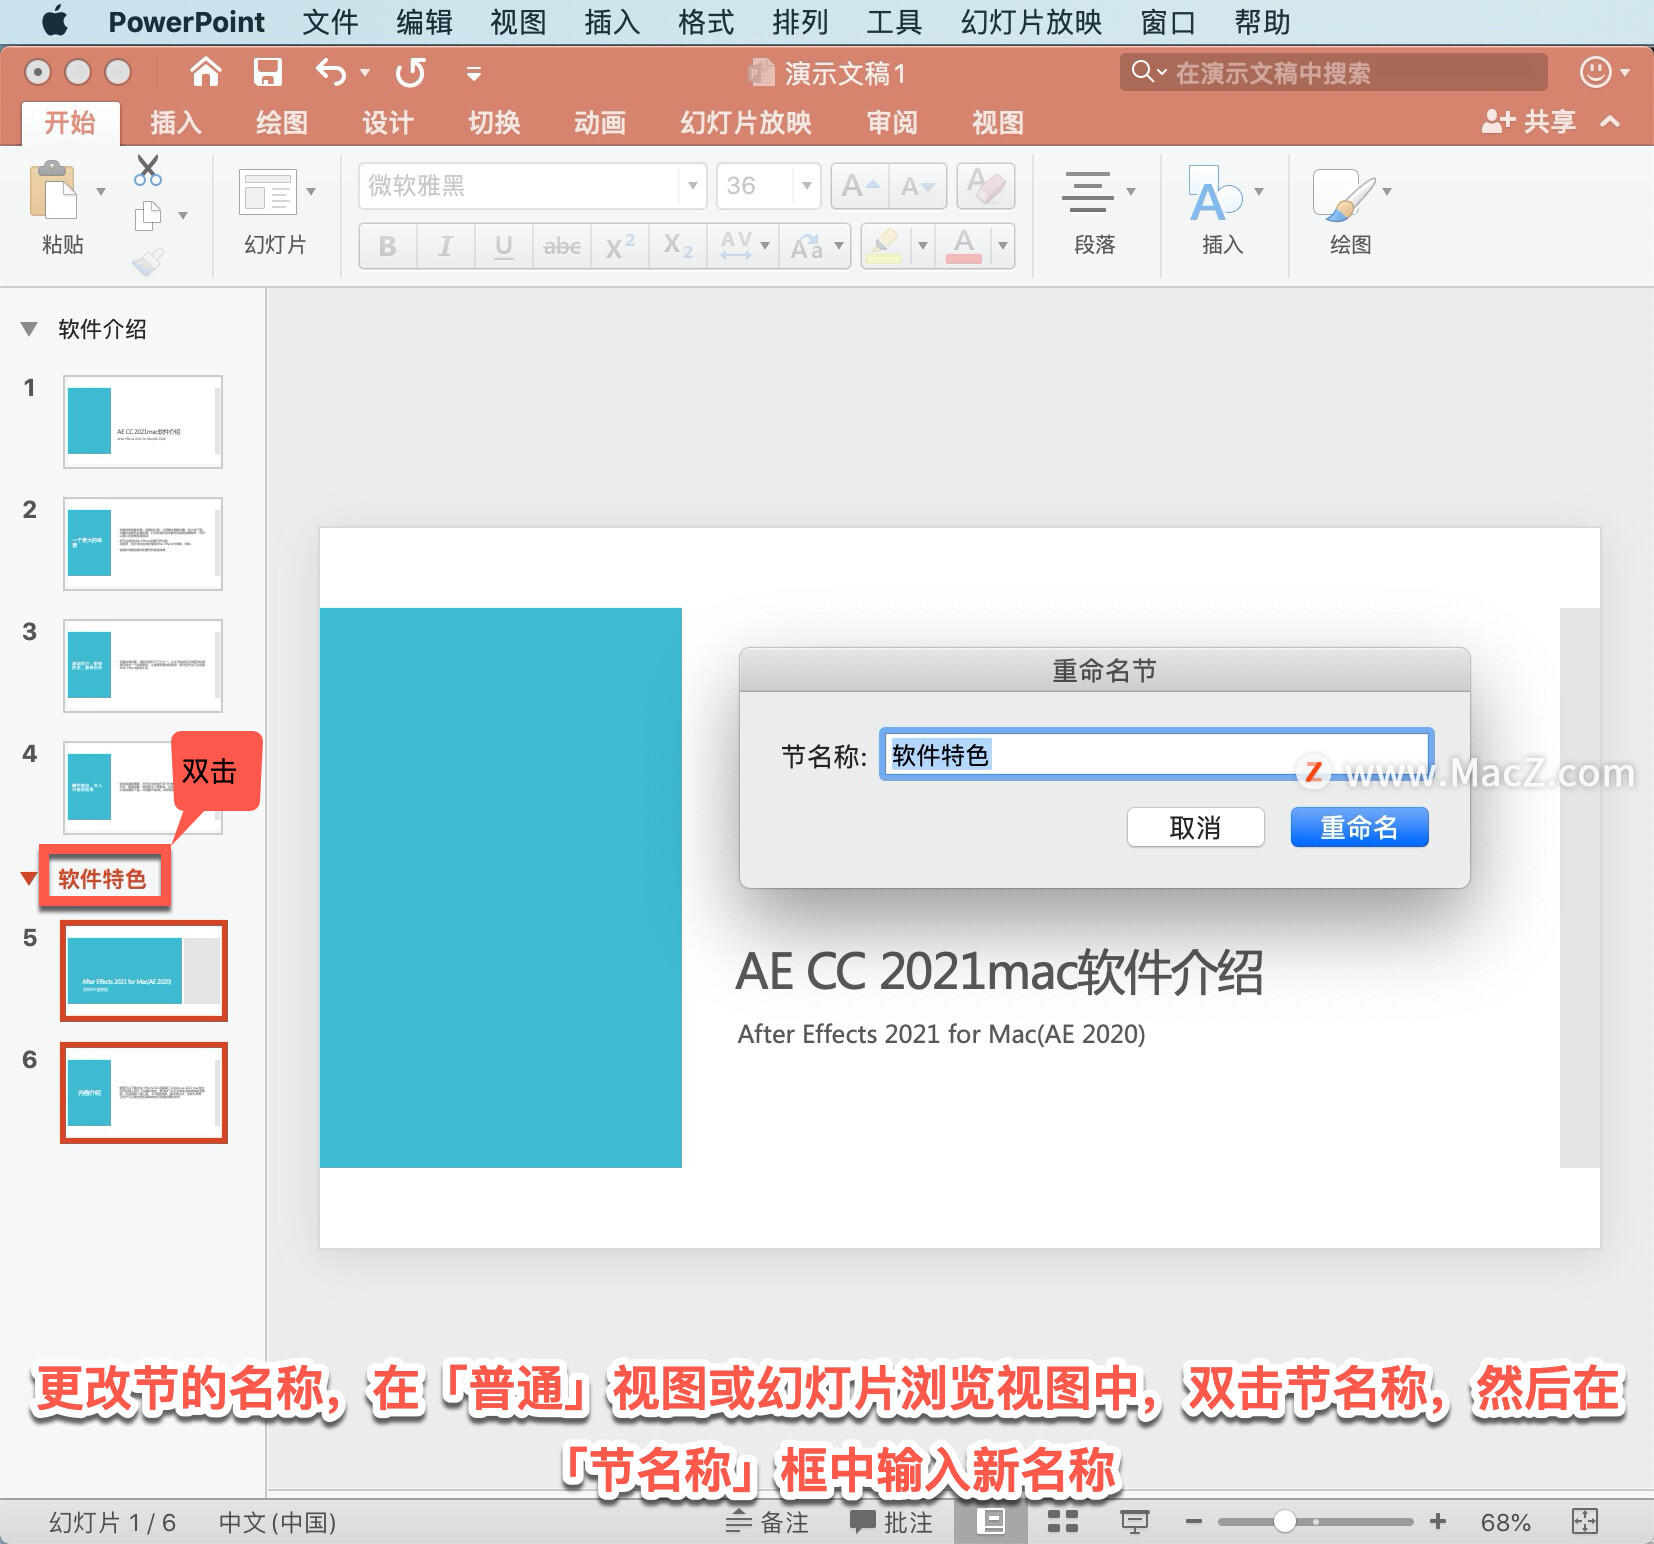Viewport: 1654px width, 1544px height.
Task: Select the Format Painter brush
Action: (148, 261)
